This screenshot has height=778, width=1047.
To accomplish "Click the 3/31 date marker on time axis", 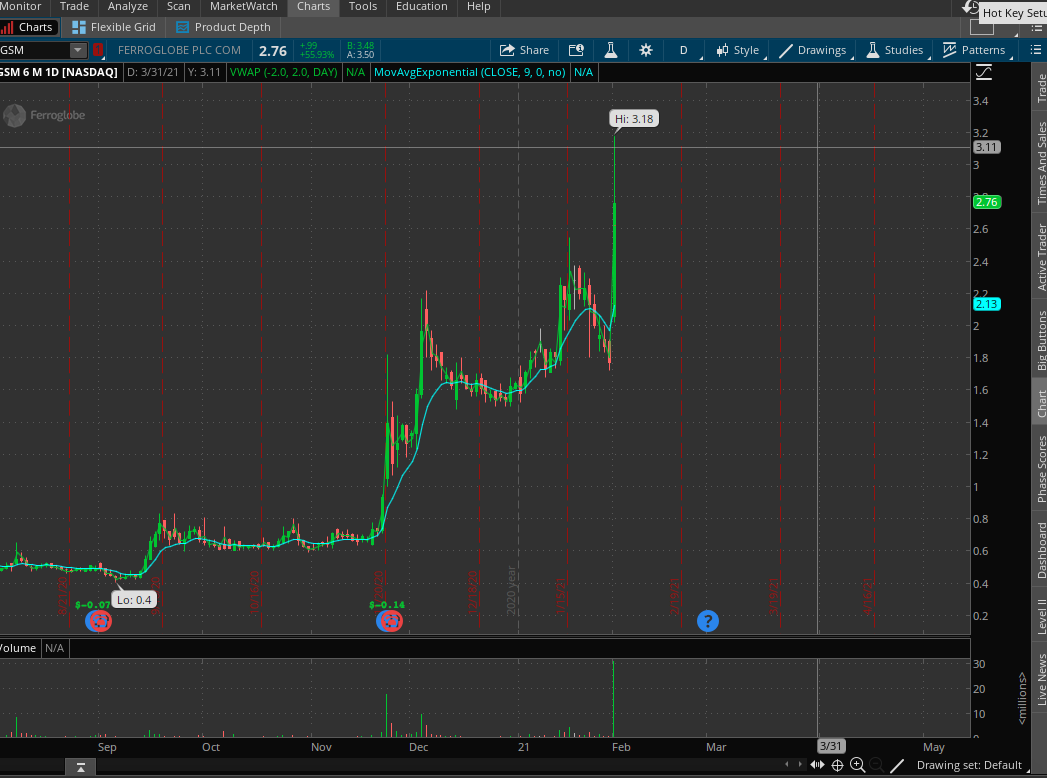I will [x=831, y=746].
